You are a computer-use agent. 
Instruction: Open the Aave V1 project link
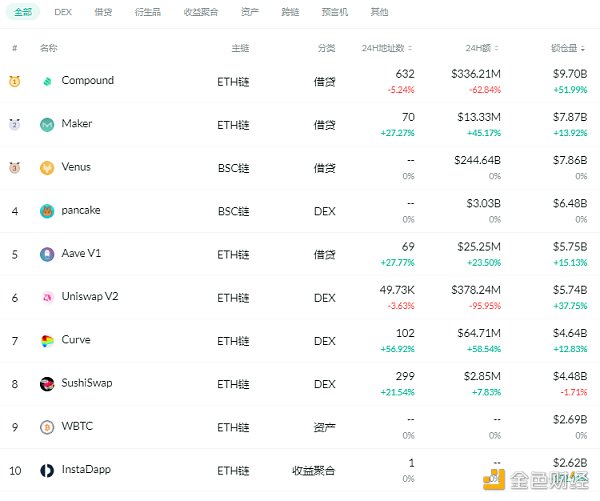click(x=81, y=253)
